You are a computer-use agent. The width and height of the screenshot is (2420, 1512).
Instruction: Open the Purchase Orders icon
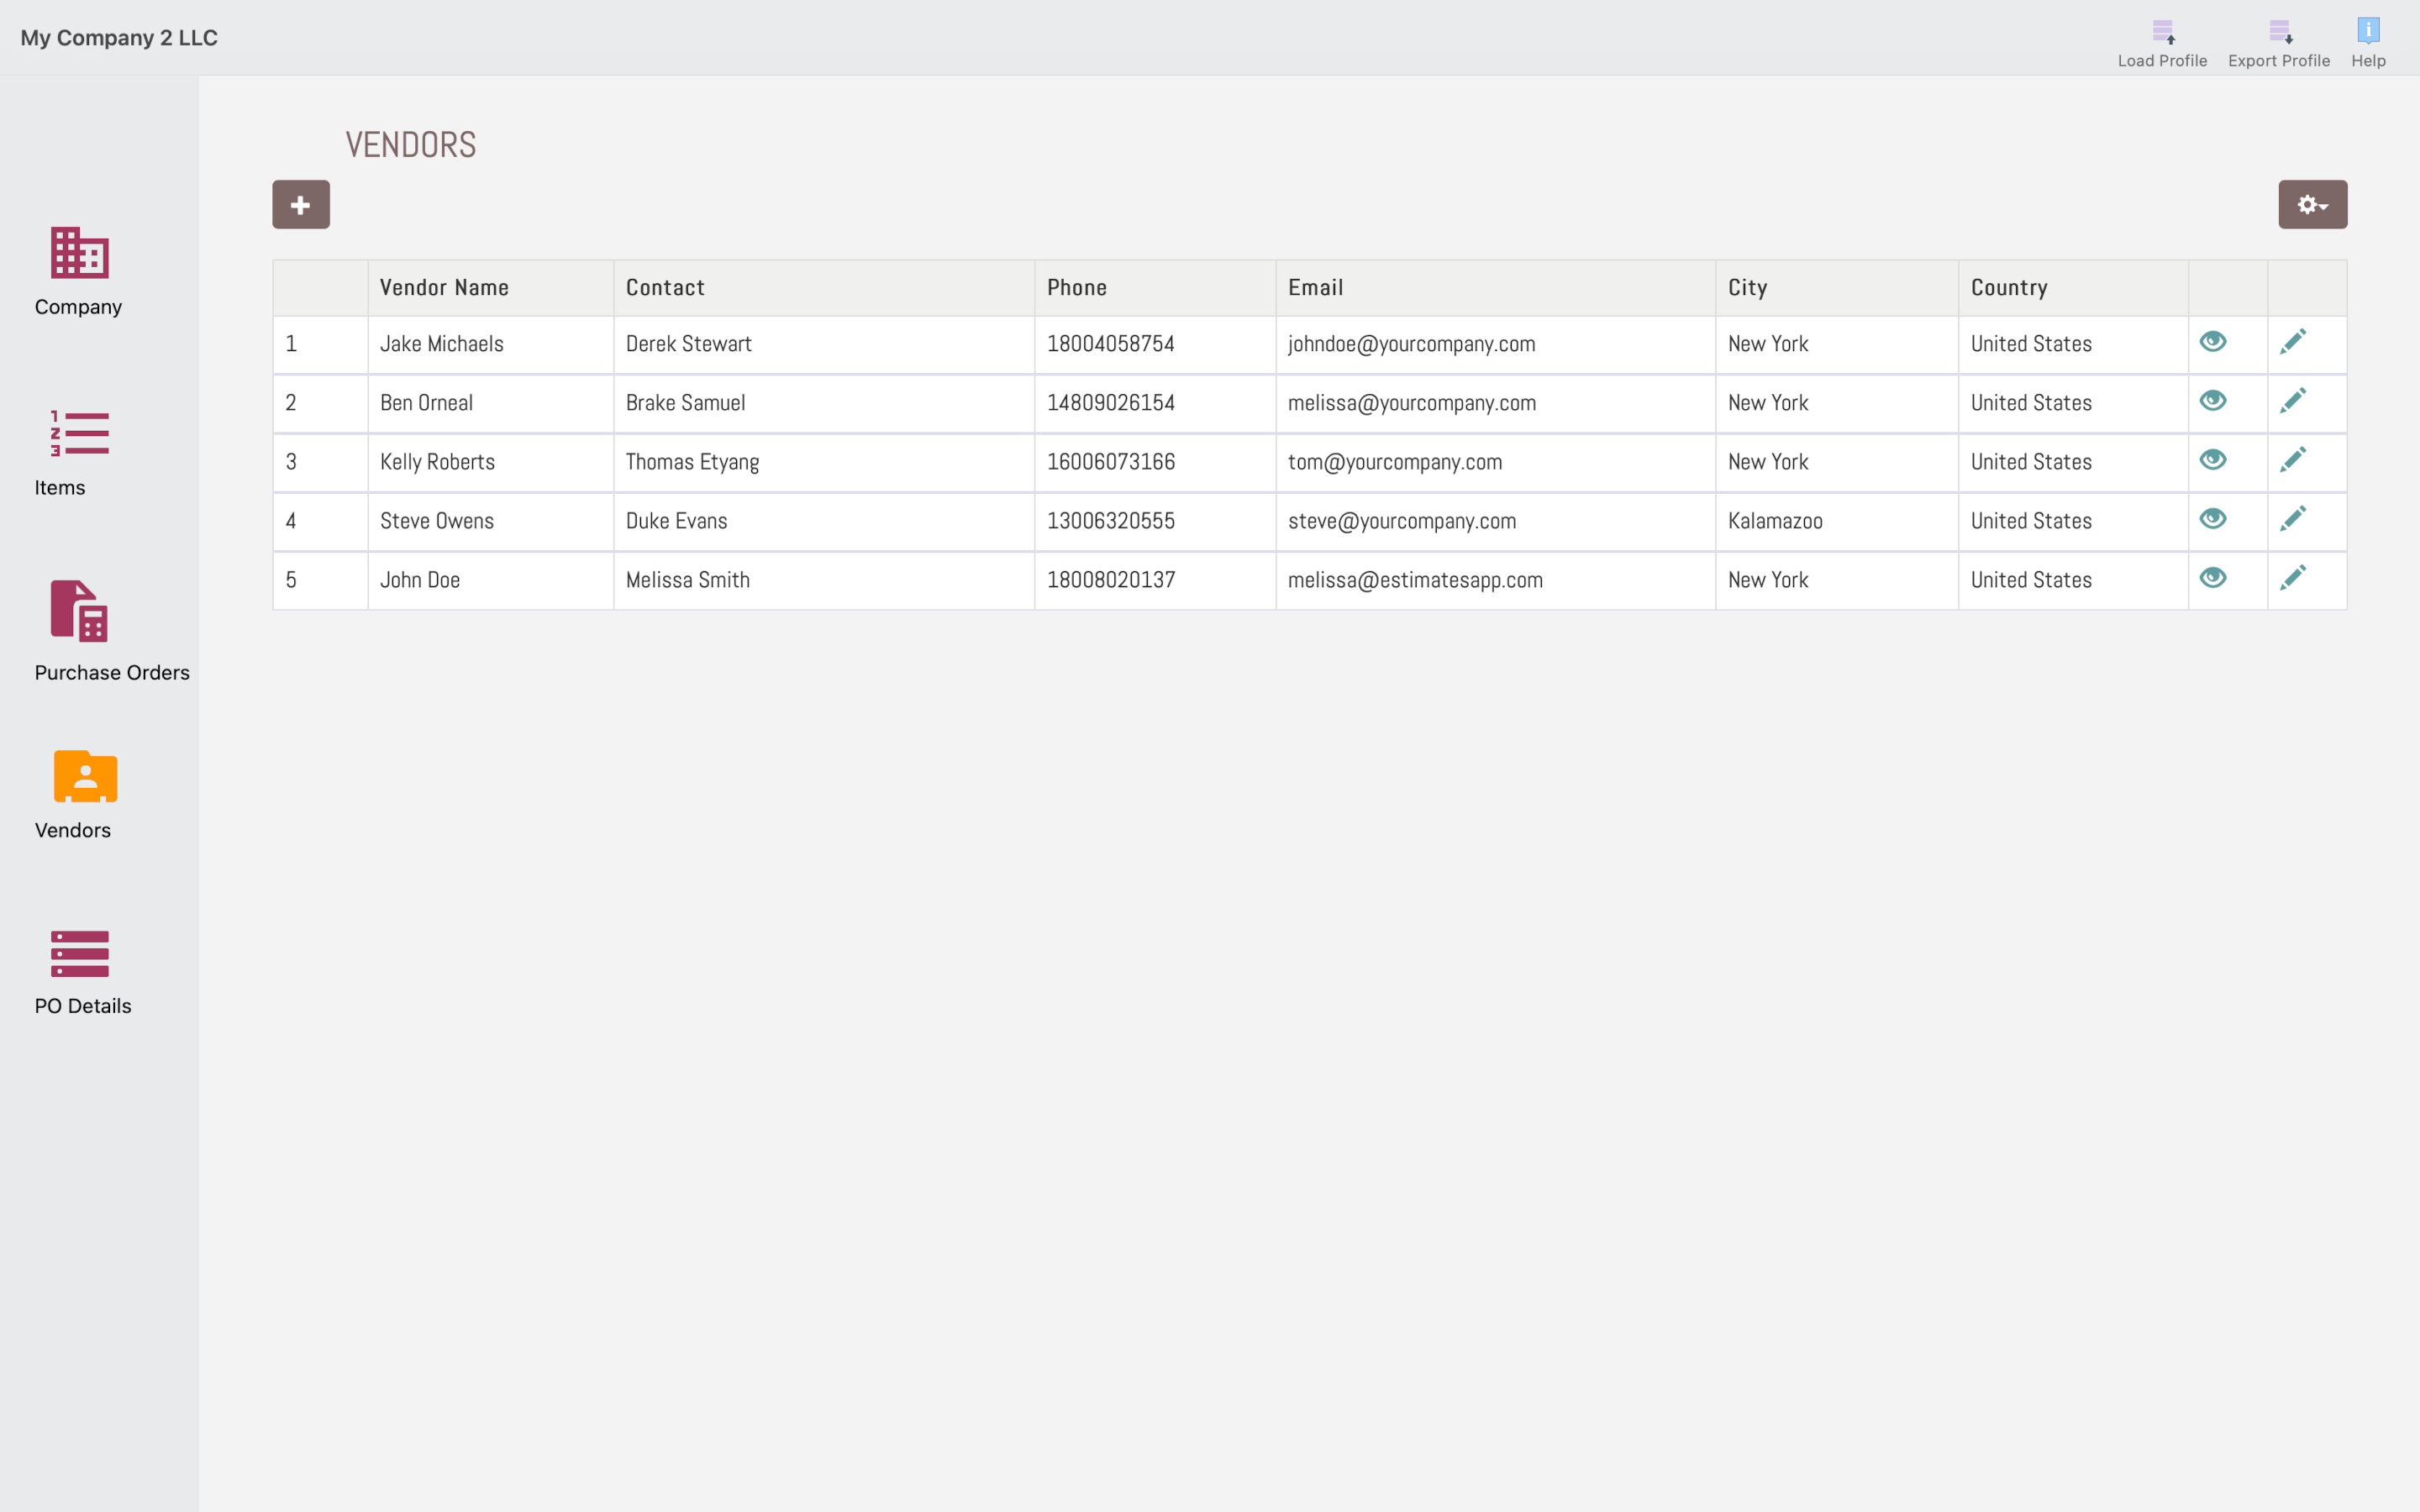point(79,611)
